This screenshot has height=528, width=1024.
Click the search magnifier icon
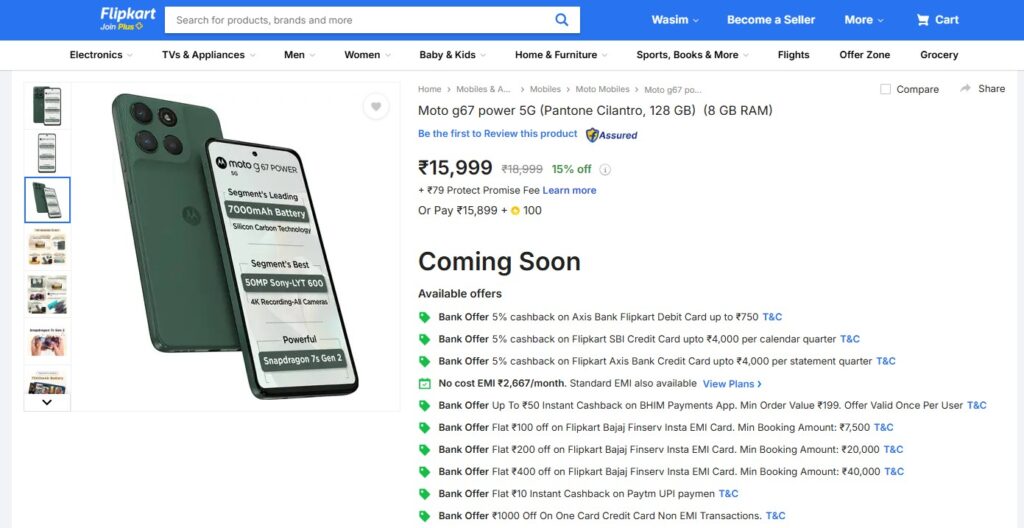tap(562, 20)
